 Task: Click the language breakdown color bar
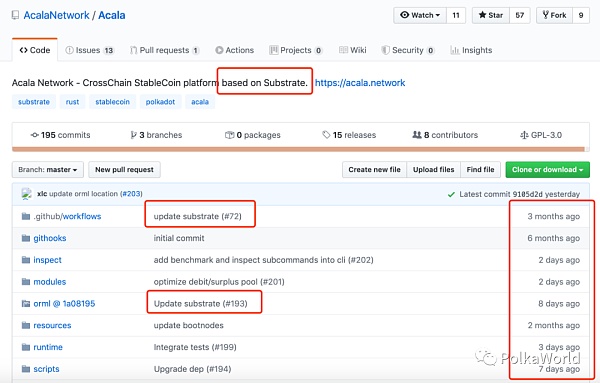pyautogui.click(x=298, y=149)
